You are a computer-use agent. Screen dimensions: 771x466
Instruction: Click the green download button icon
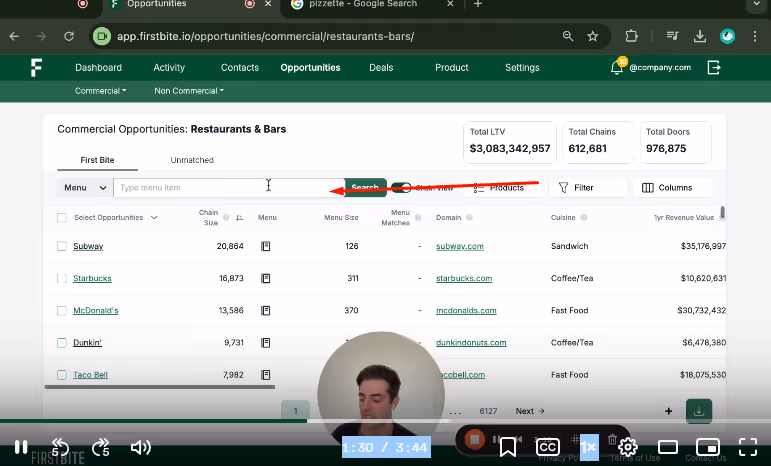[x=699, y=411]
